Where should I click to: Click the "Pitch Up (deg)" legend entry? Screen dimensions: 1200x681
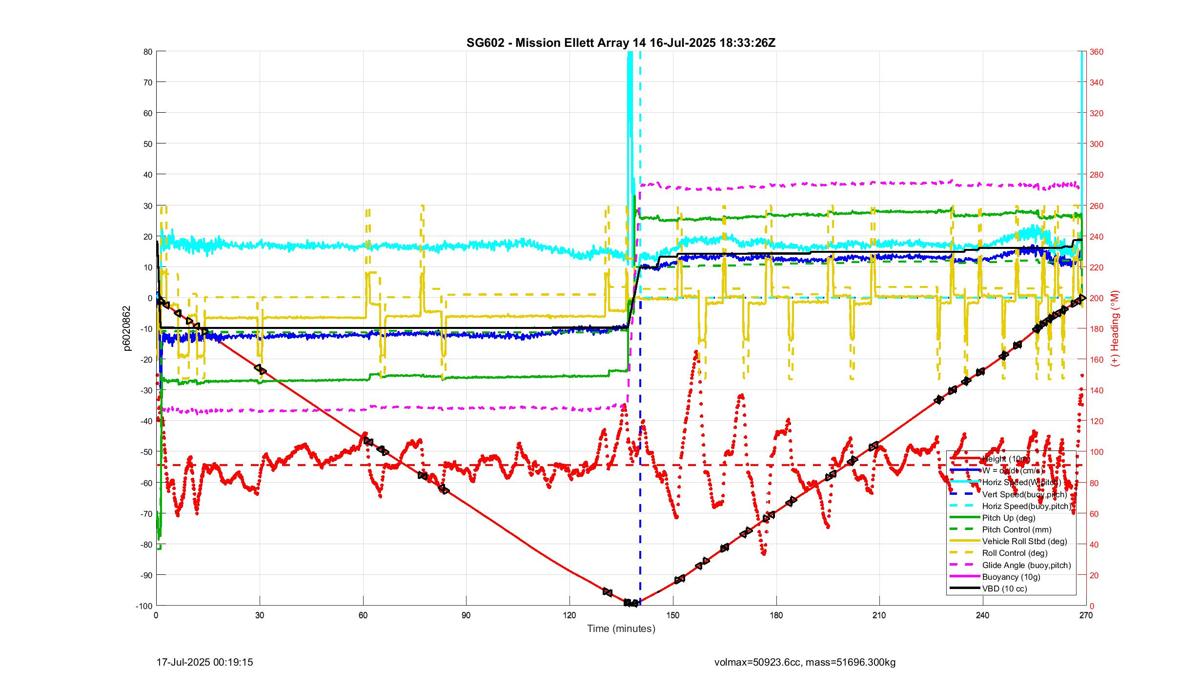click(x=1009, y=518)
